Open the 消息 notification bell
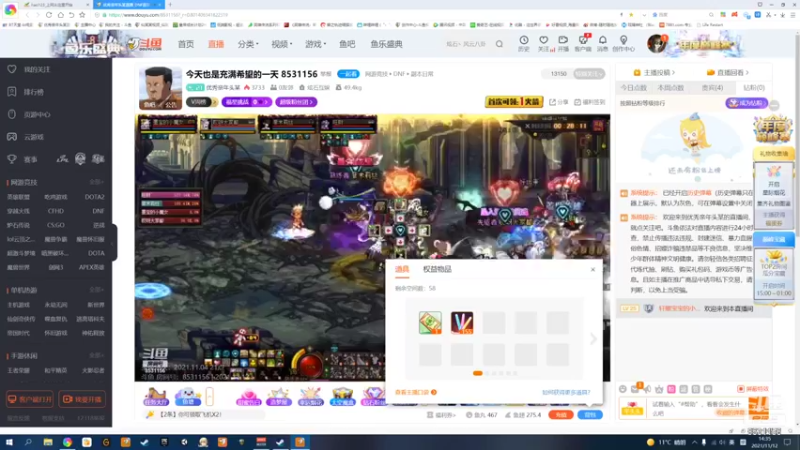800x450 pixels. (x=603, y=40)
